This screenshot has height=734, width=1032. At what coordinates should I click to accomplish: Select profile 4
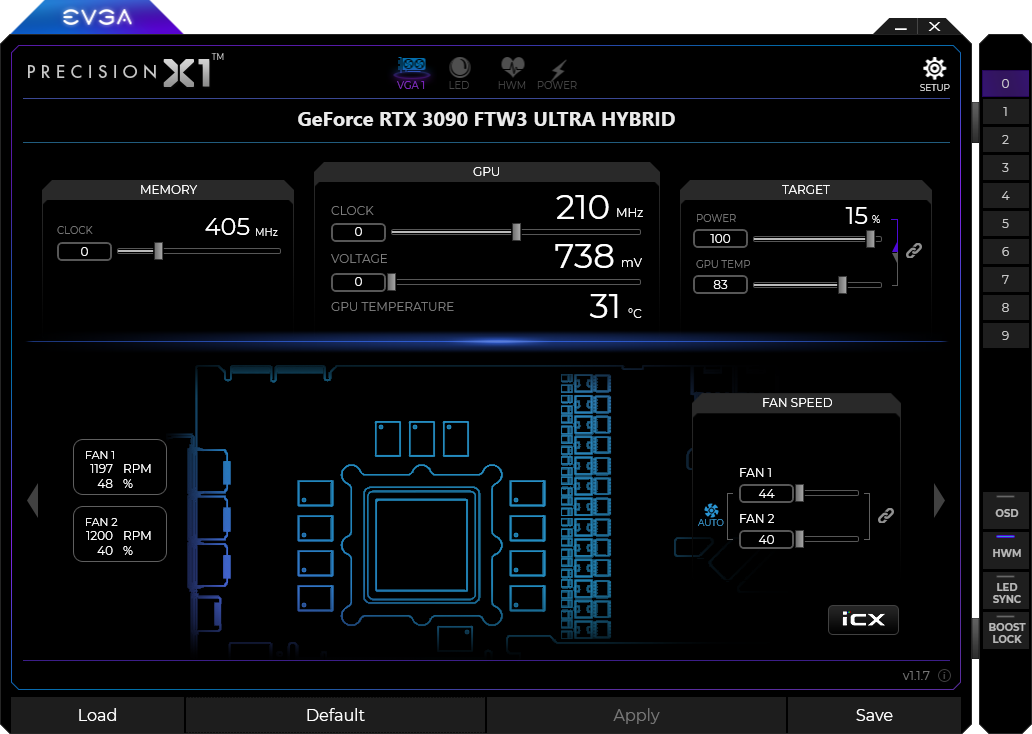coord(1005,196)
